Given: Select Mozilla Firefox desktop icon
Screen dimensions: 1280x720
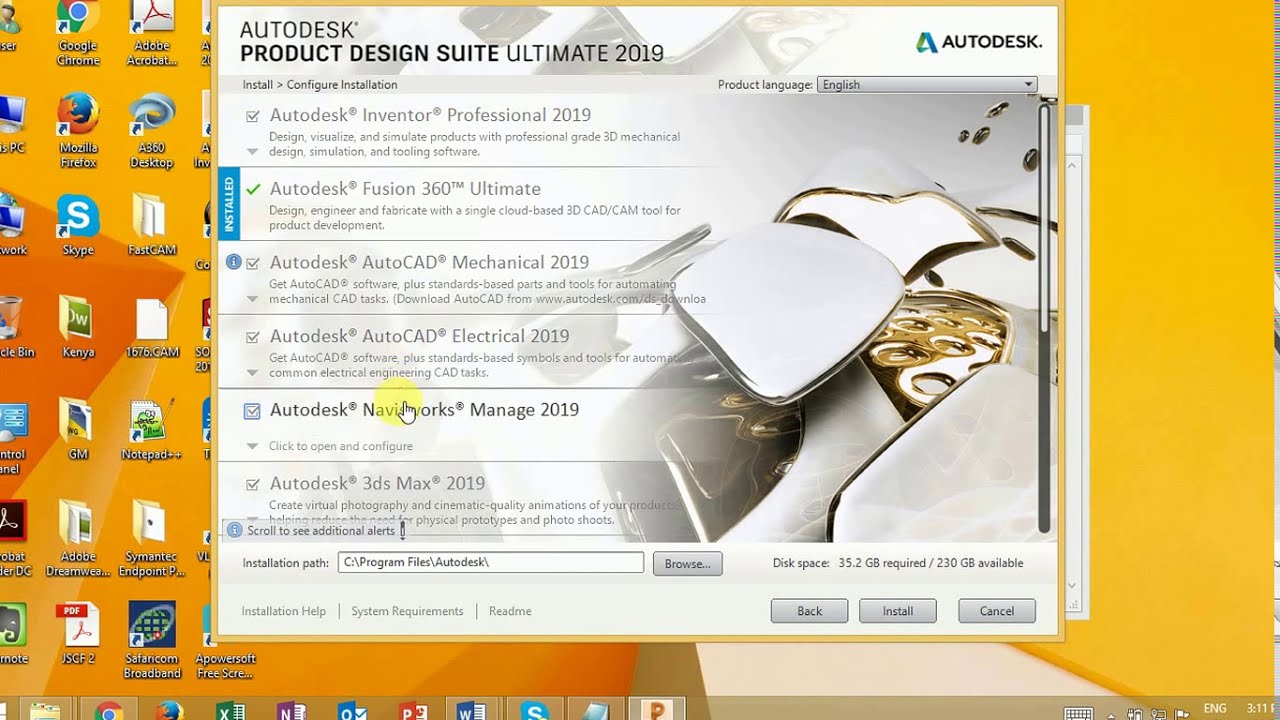Looking at the screenshot, I should (x=78, y=131).
